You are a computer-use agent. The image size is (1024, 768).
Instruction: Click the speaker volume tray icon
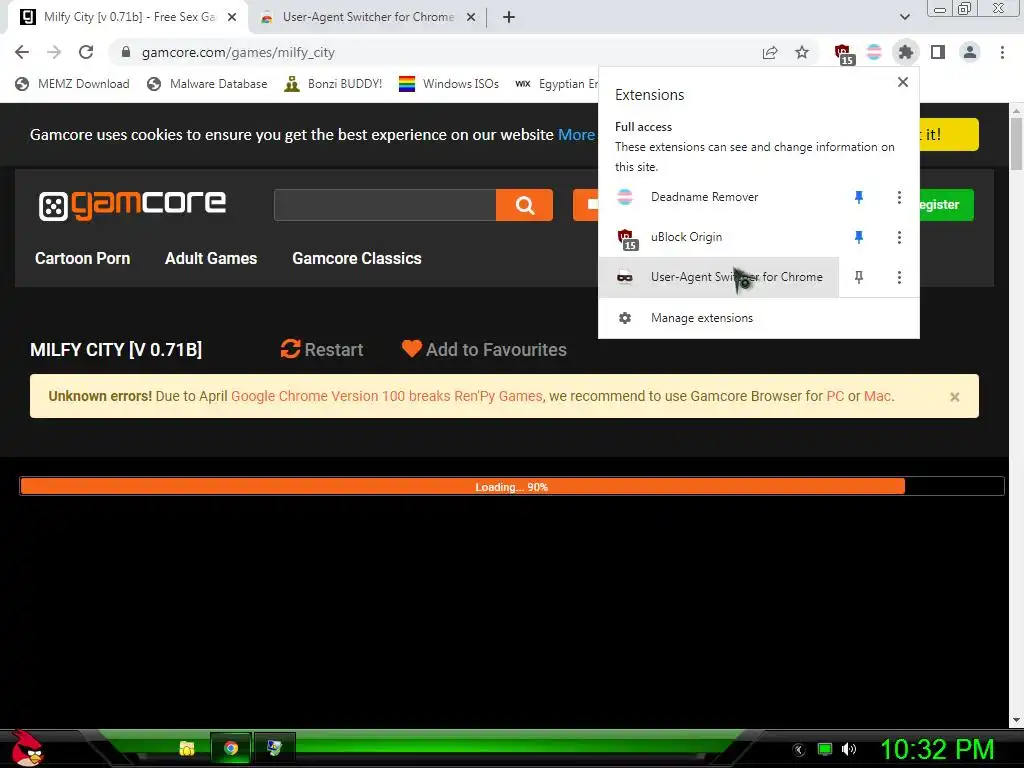click(x=849, y=749)
